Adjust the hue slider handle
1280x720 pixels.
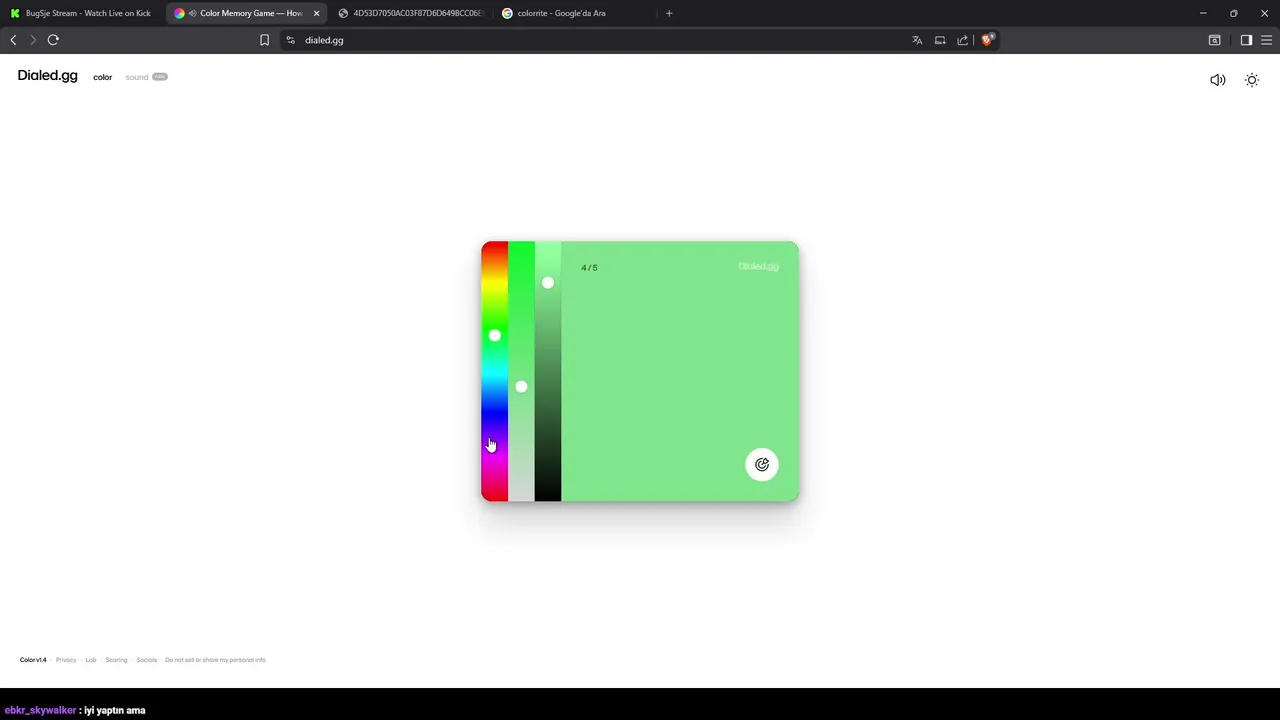(x=494, y=335)
